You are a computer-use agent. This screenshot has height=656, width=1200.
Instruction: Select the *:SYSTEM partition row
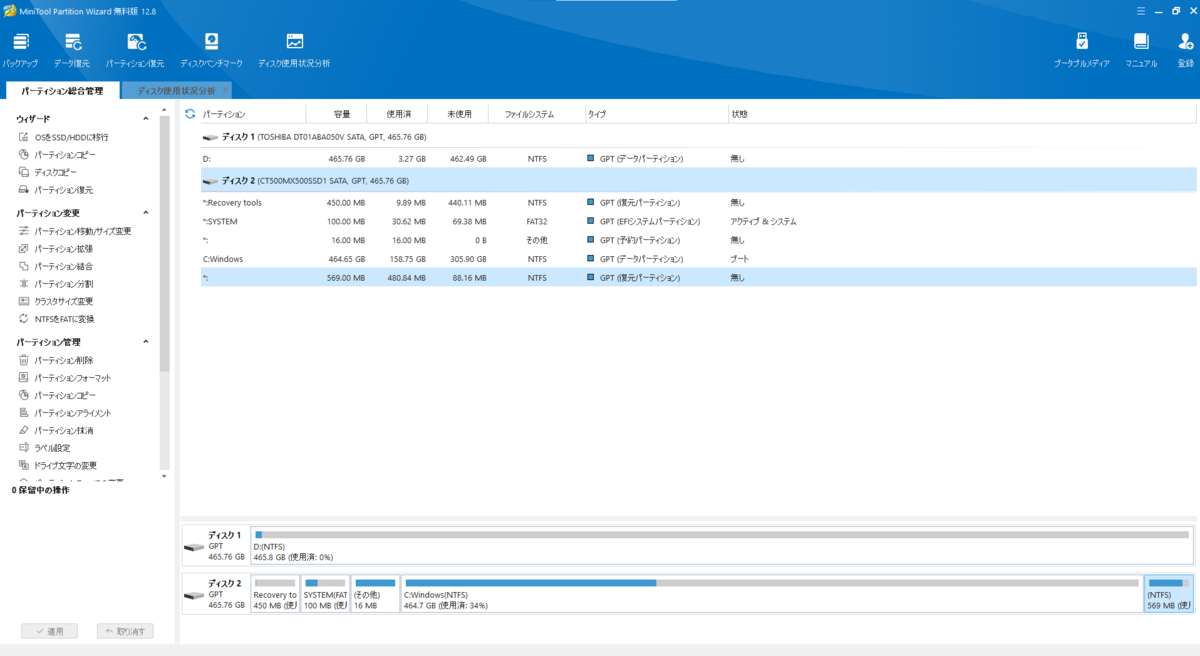pyautogui.click(x=698, y=221)
